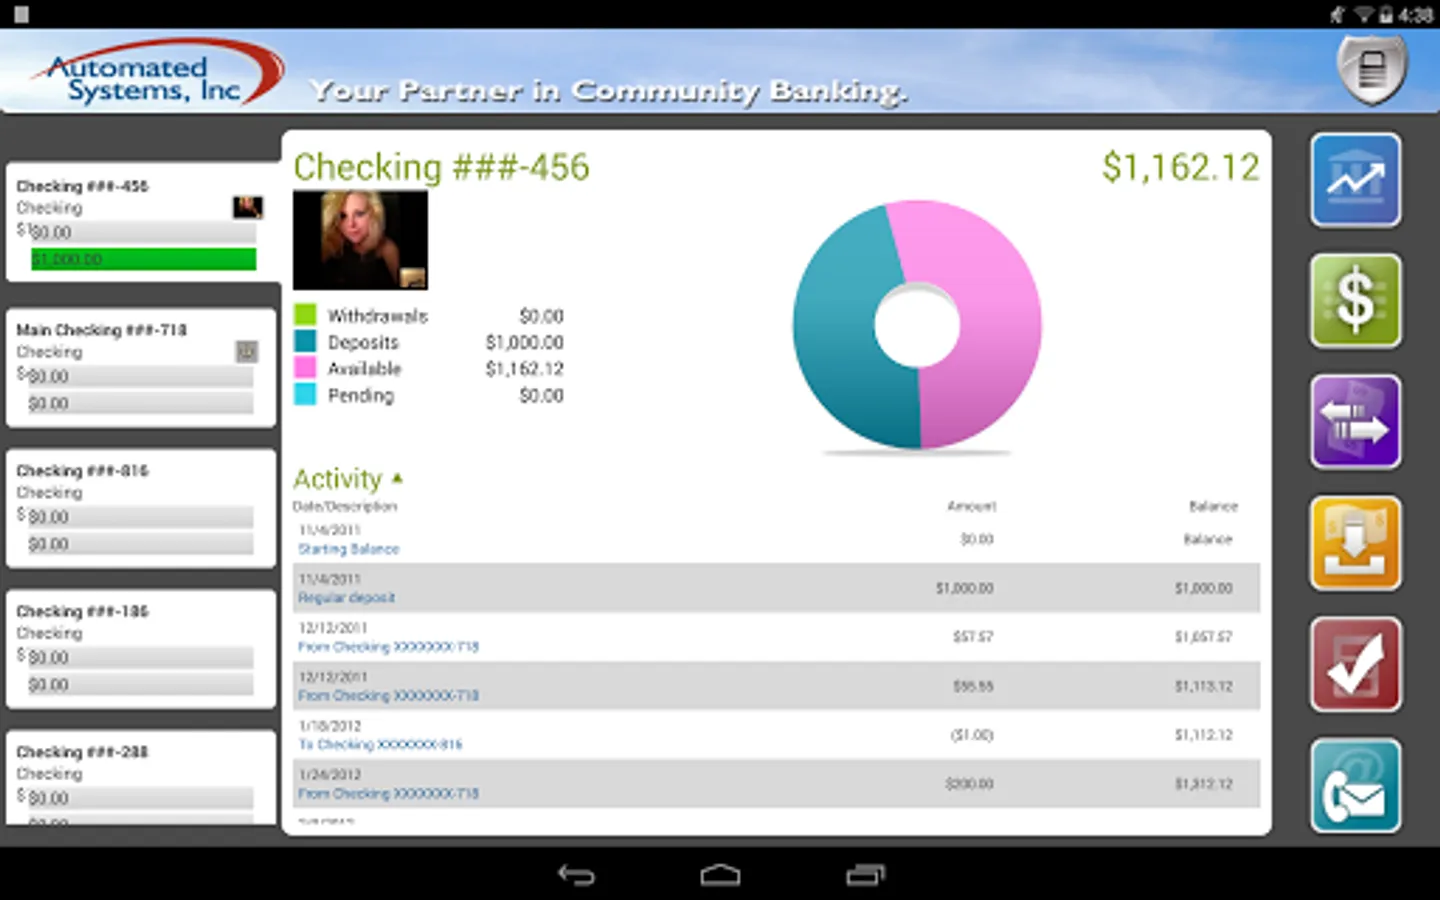The image size is (1440, 900).
Task: Tap the Pending label in legend
Action: coord(361,395)
